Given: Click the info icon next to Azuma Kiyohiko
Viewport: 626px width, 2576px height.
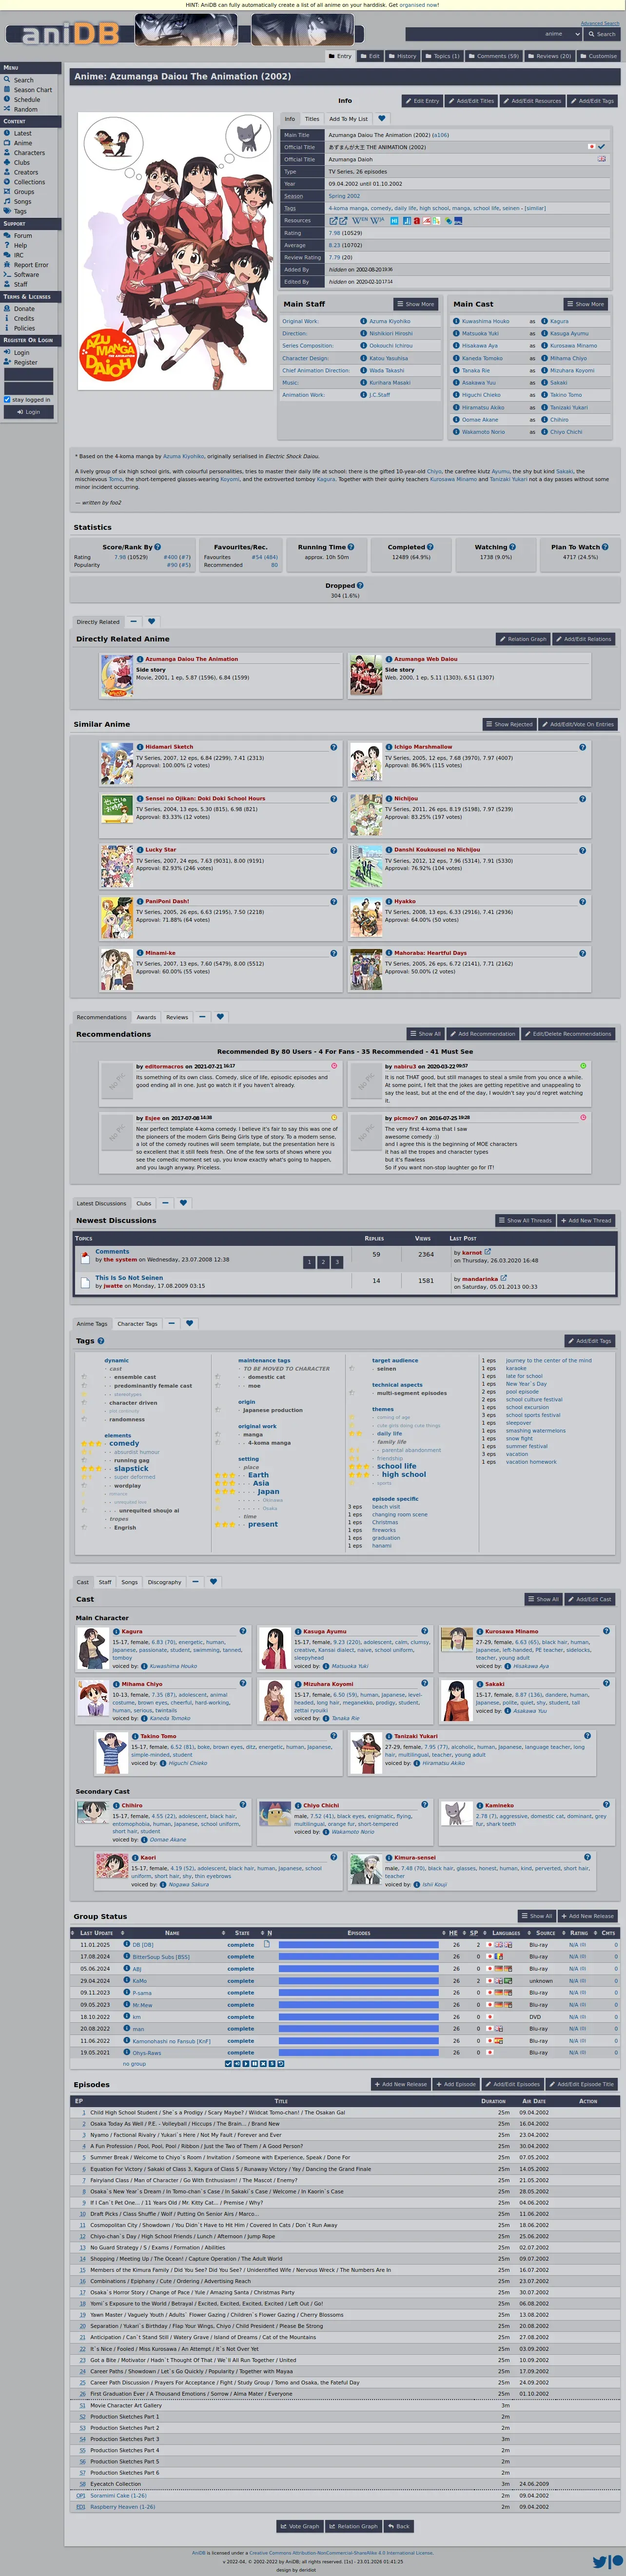Looking at the screenshot, I should coord(363,321).
